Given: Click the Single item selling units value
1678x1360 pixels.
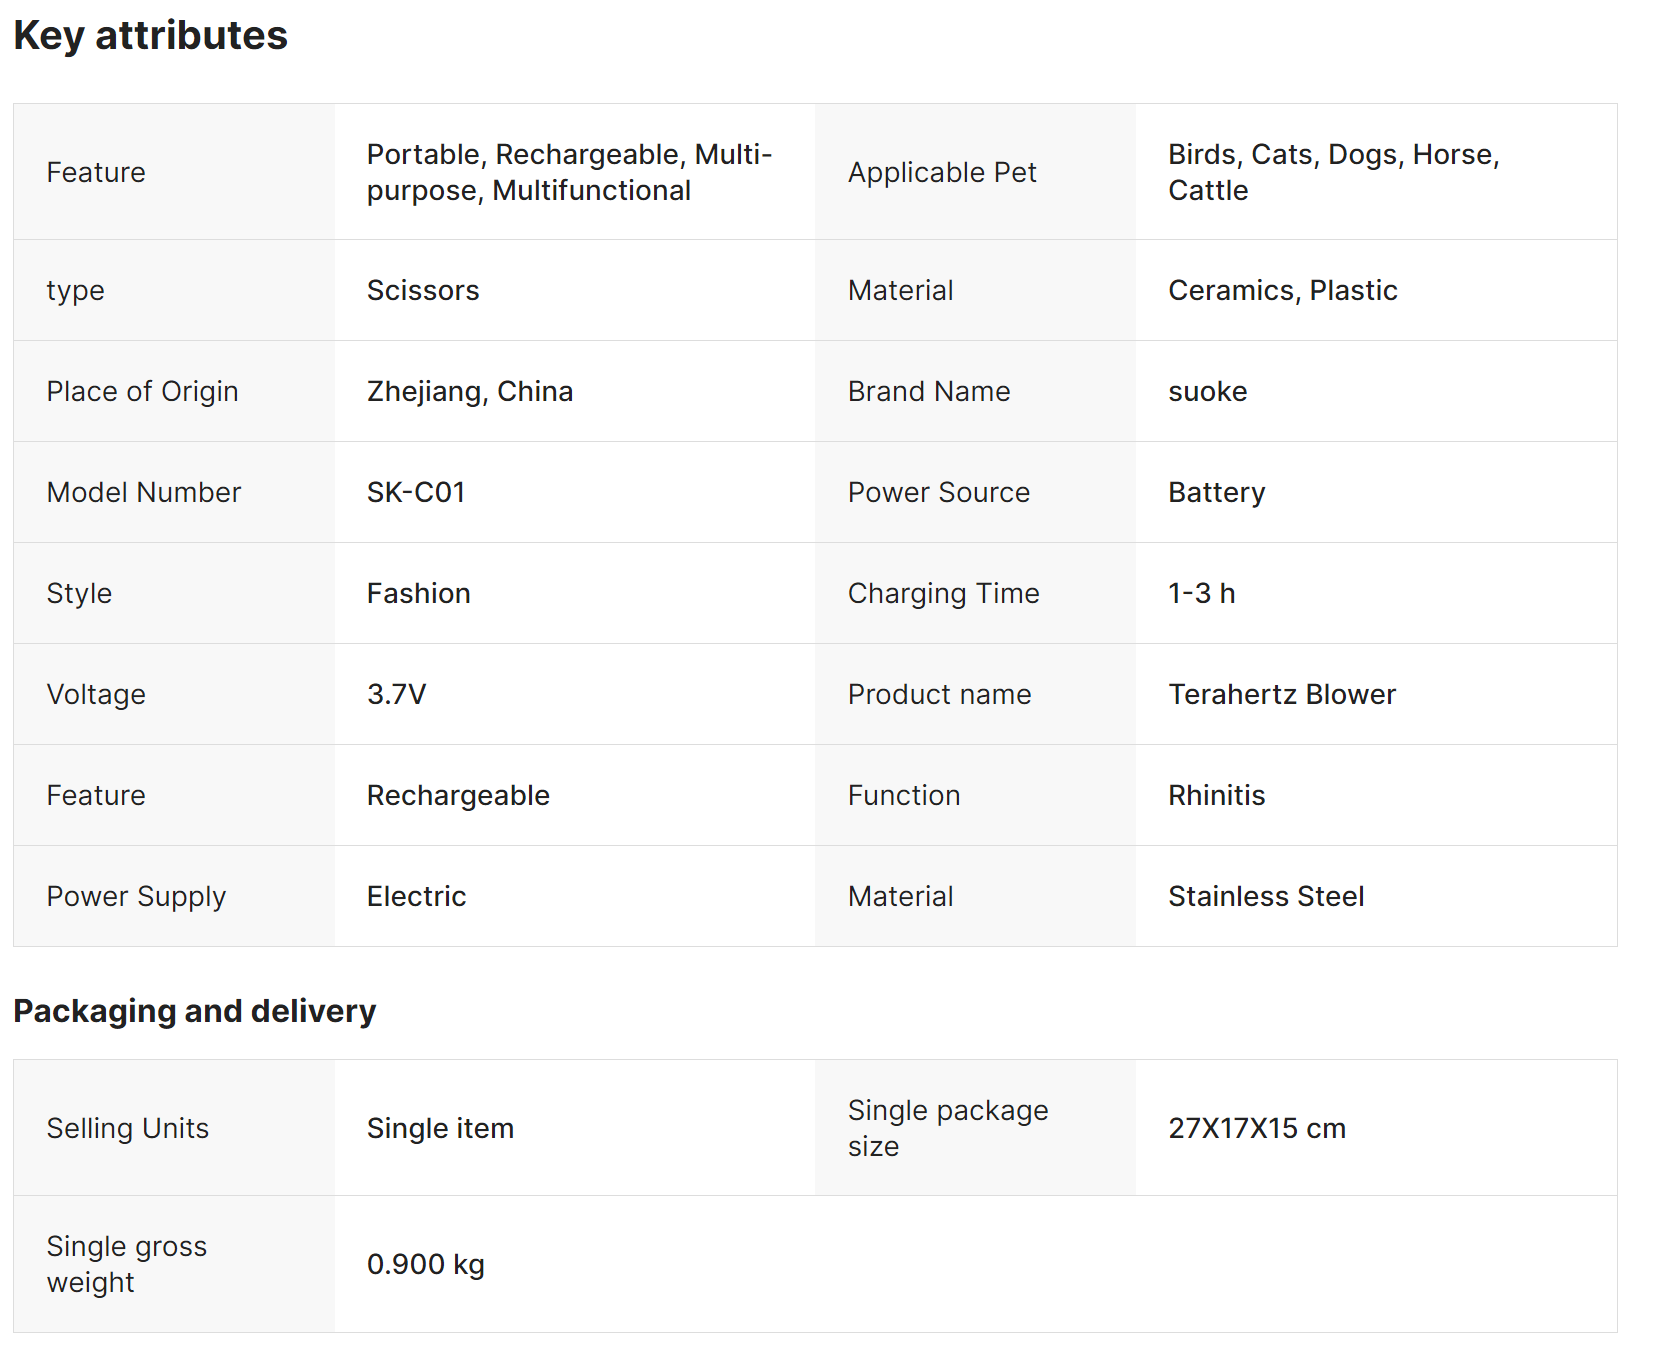Looking at the screenshot, I should click(x=440, y=1128).
